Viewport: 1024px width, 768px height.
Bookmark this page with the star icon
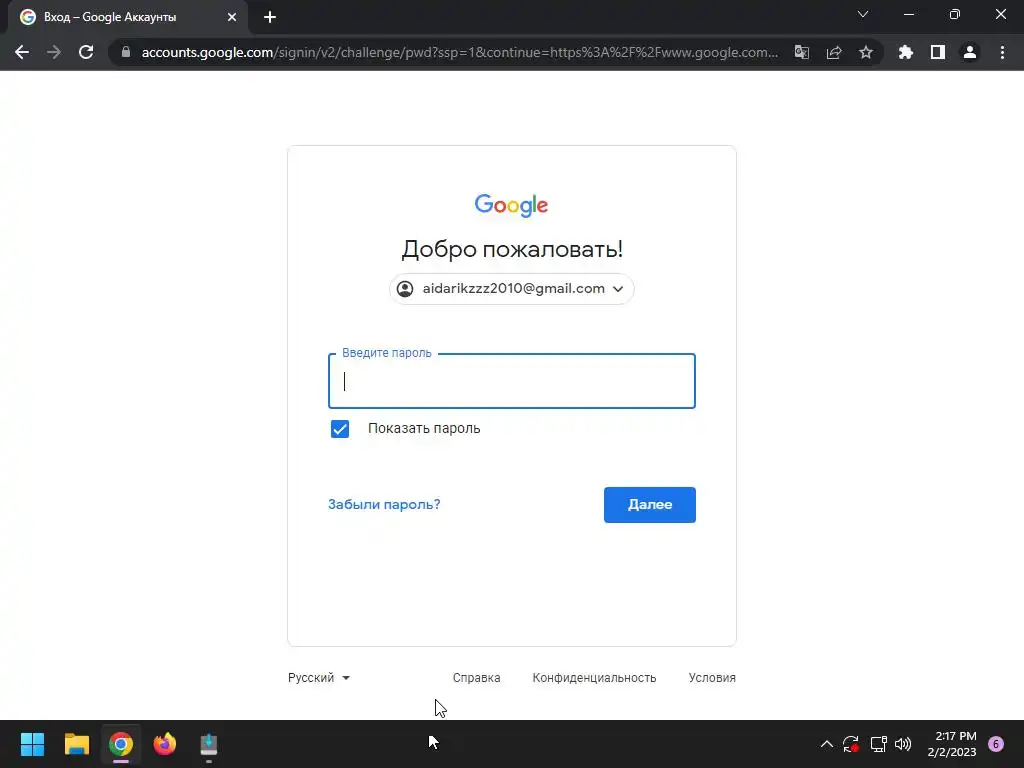(x=866, y=52)
